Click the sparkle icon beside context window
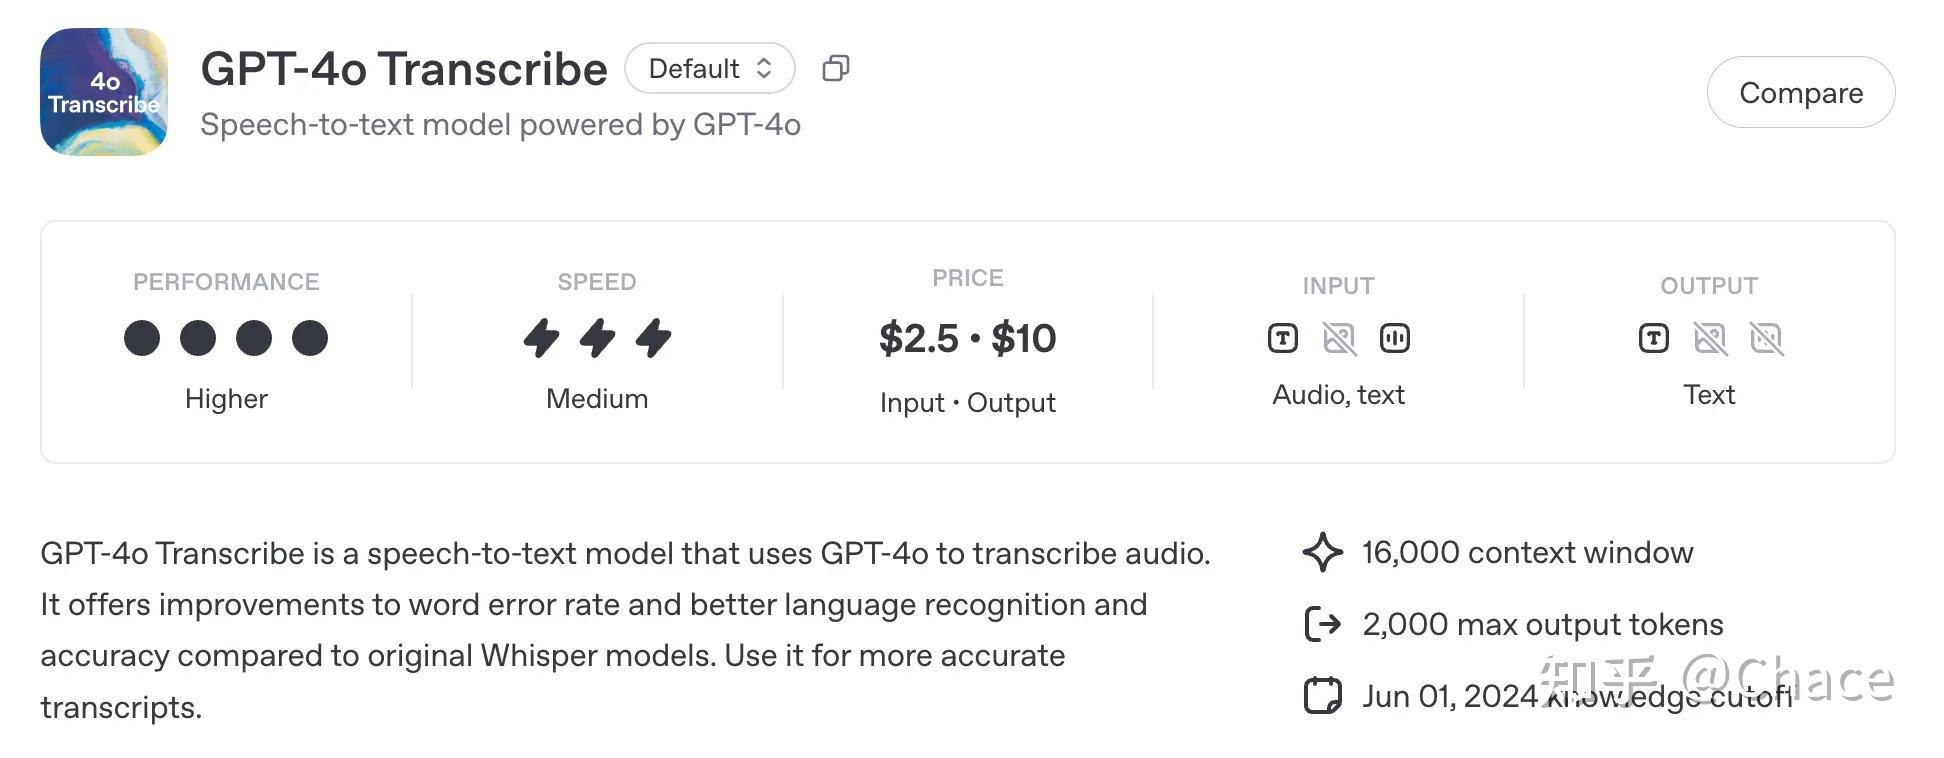The height and width of the screenshot is (758, 1944). (1322, 551)
